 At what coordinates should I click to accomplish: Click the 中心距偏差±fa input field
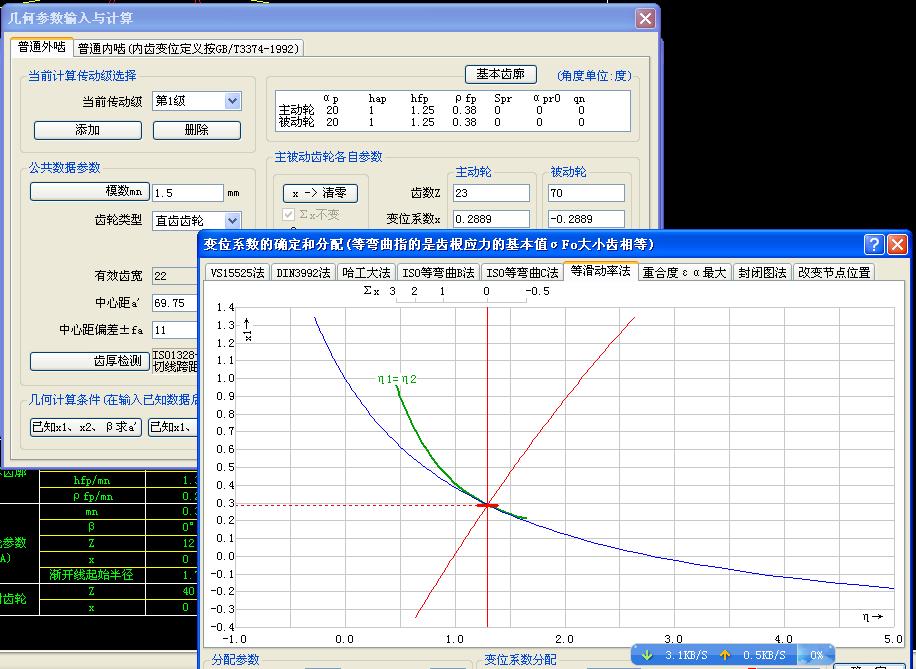point(175,330)
